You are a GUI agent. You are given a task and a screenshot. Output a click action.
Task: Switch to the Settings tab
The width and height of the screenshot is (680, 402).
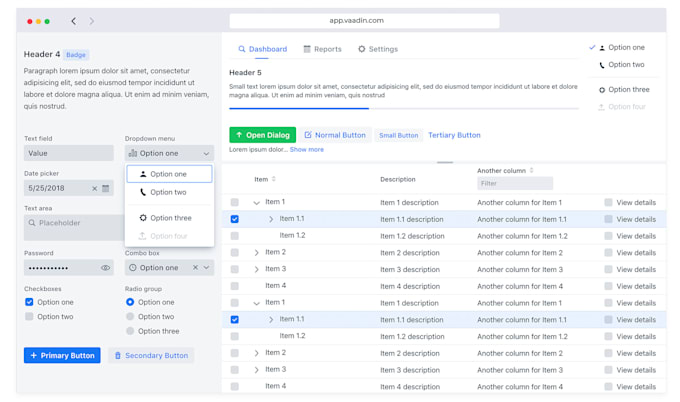pos(378,49)
